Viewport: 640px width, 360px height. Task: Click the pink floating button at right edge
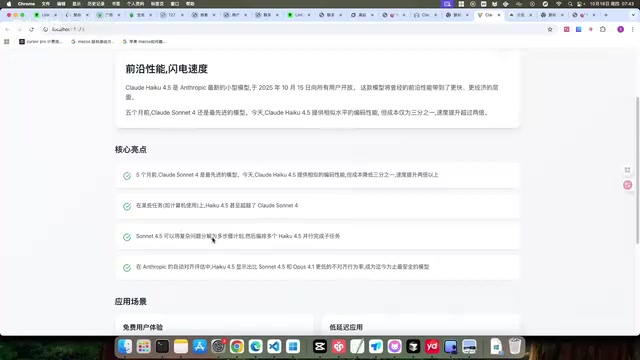click(628, 185)
